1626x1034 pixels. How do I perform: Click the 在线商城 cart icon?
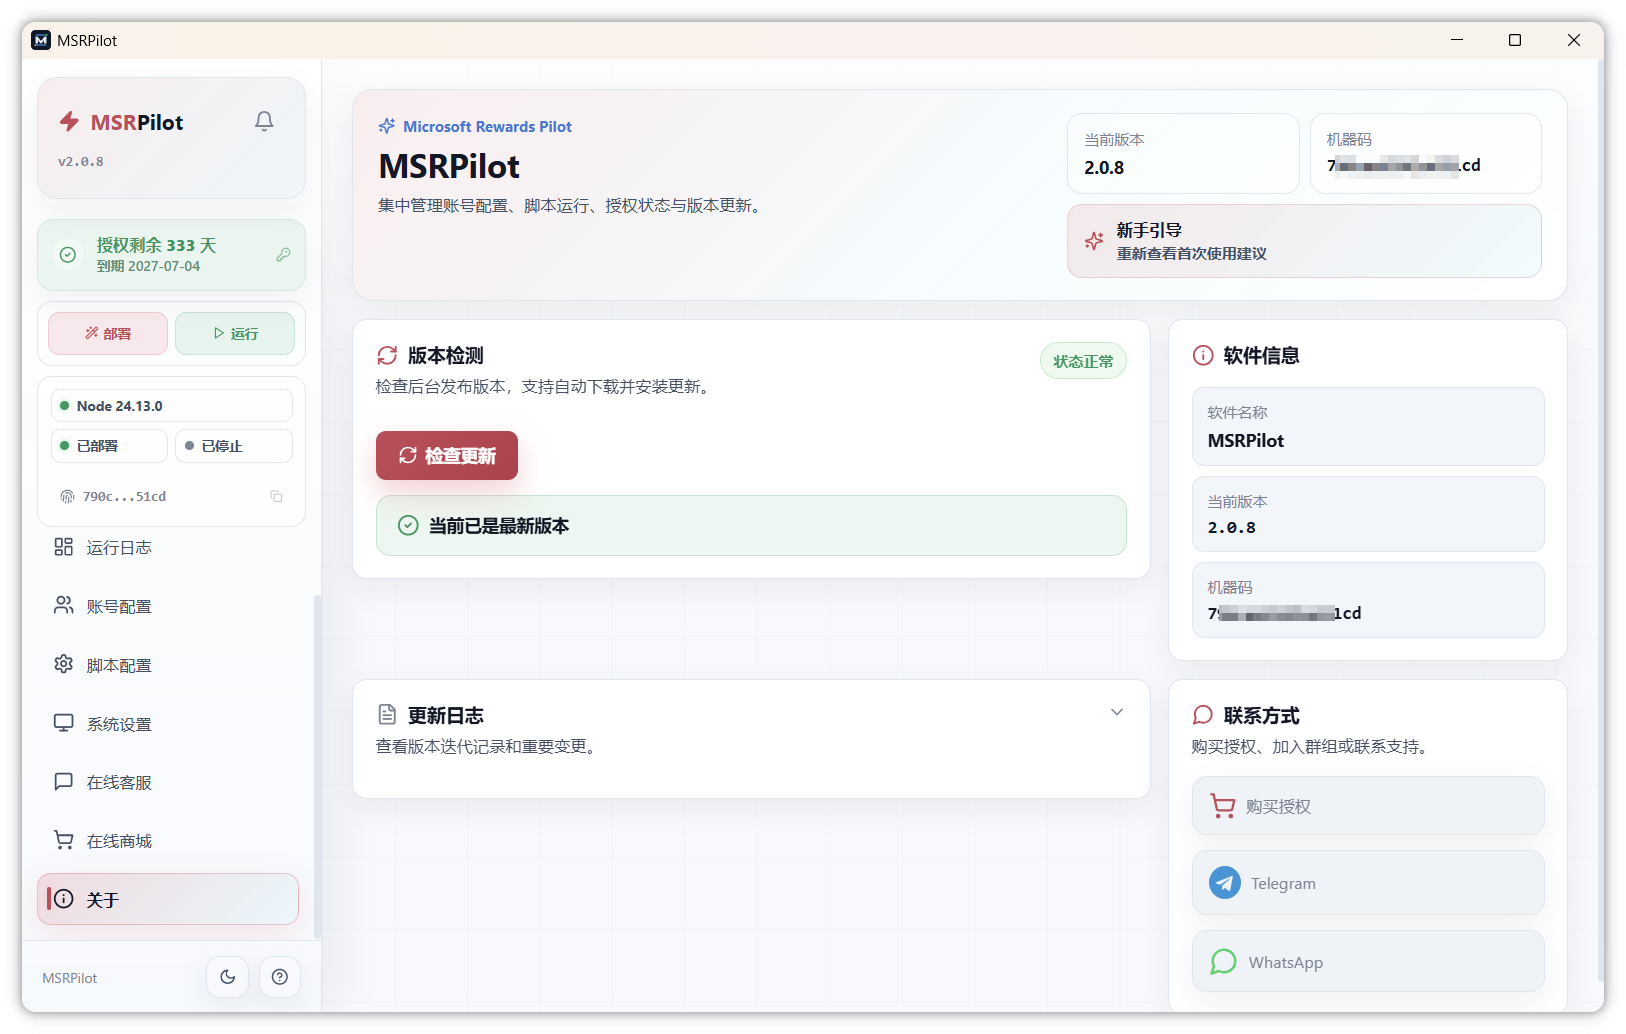click(64, 840)
